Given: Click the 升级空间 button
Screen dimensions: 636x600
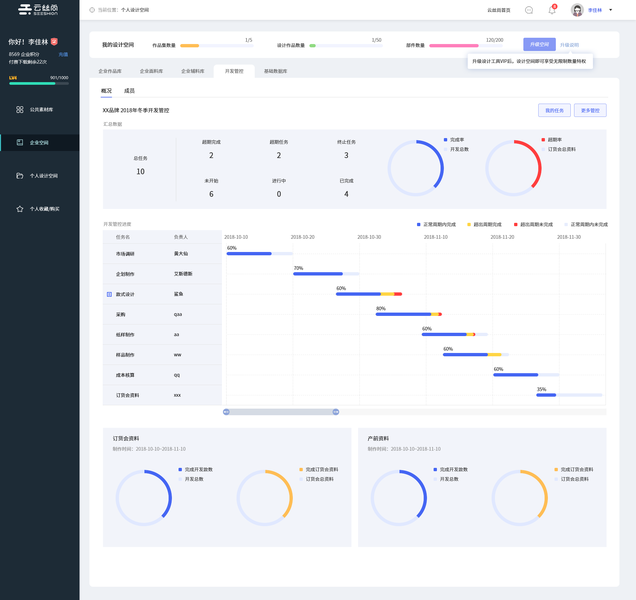Looking at the screenshot, I should 539,44.
